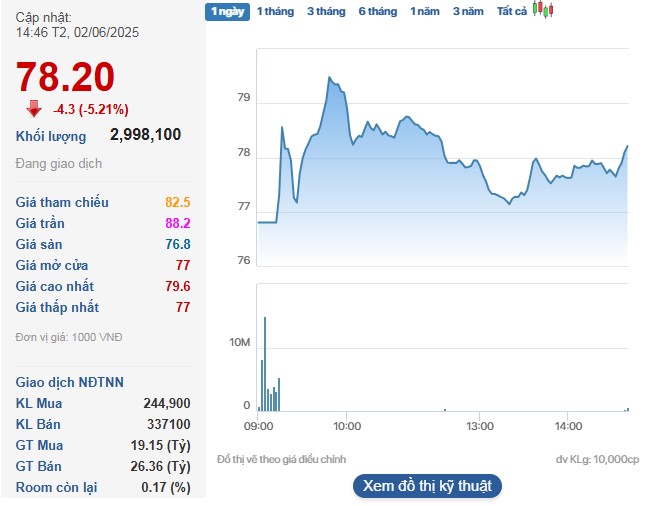Switch to the 1 tháng tab

coord(274,11)
